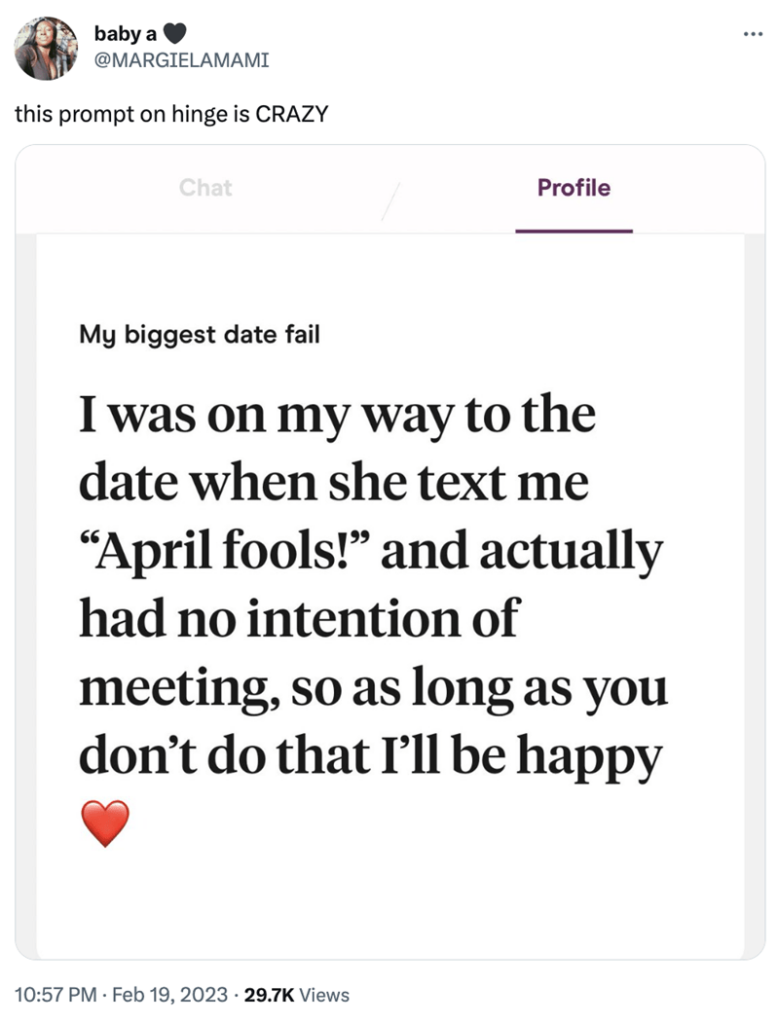The height and width of the screenshot is (1024, 779).
Task: Click the slash divider between Chat and Profile
Action: click(x=389, y=195)
